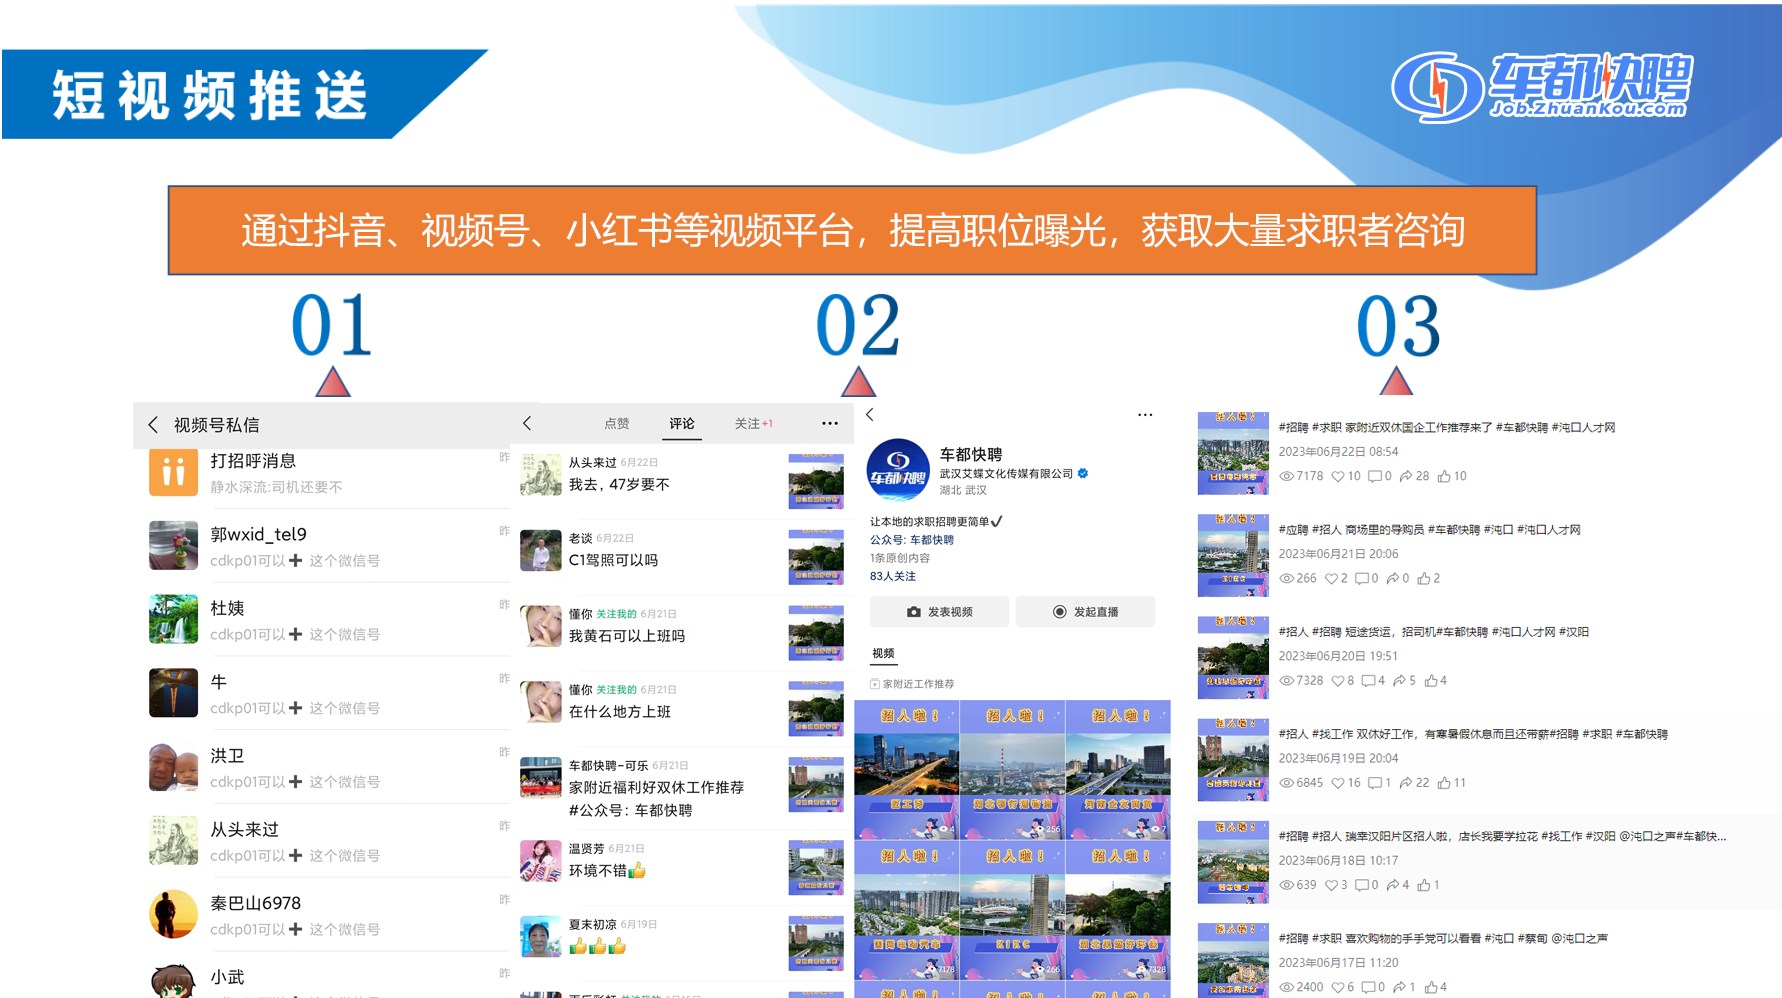This screenshot has height=998, width=1782.
Task: Click the 视频号私信 header title
Action: 216,425
